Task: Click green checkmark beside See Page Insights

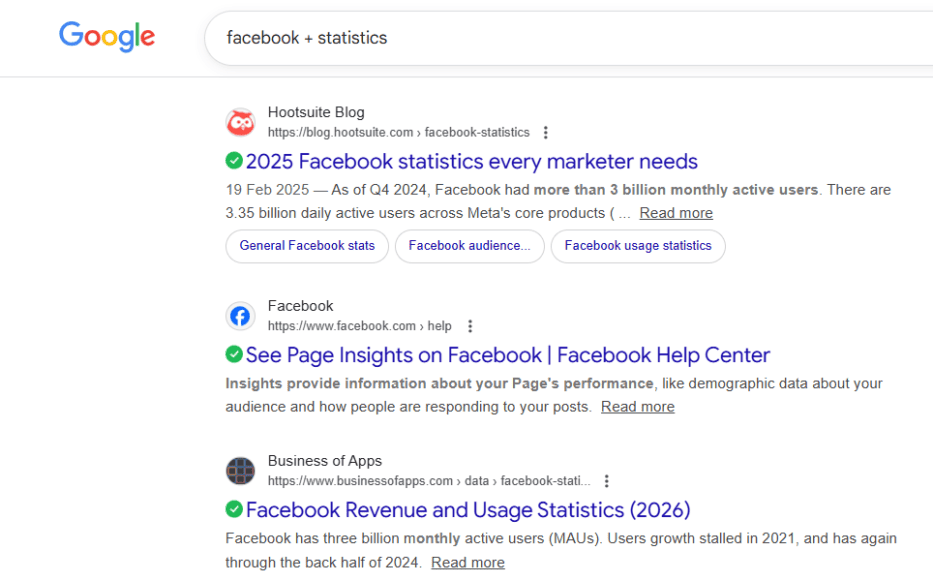Action: (234, 354)
